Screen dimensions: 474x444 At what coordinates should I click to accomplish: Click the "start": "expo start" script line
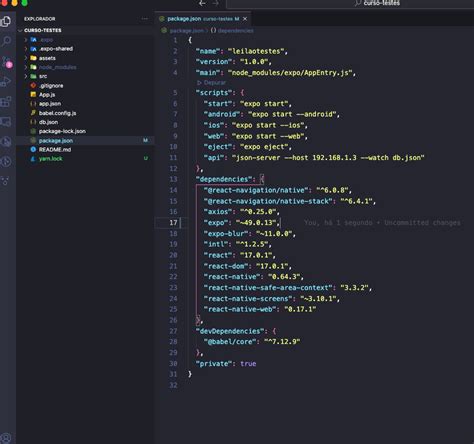click(x=248, y=104)
